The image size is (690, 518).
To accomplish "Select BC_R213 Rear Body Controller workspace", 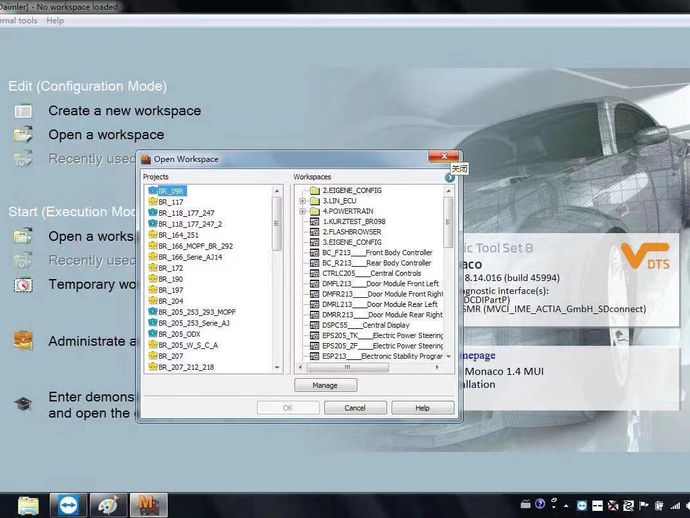I will point(377,263).
